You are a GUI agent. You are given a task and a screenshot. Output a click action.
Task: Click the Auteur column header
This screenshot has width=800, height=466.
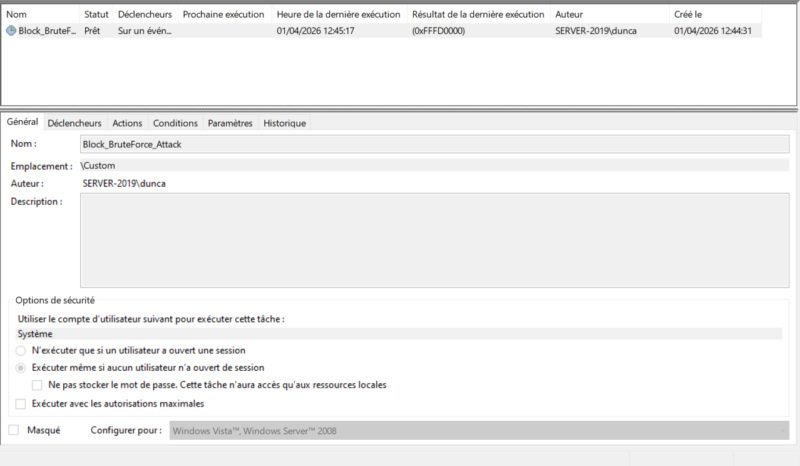tap(571, 15)
